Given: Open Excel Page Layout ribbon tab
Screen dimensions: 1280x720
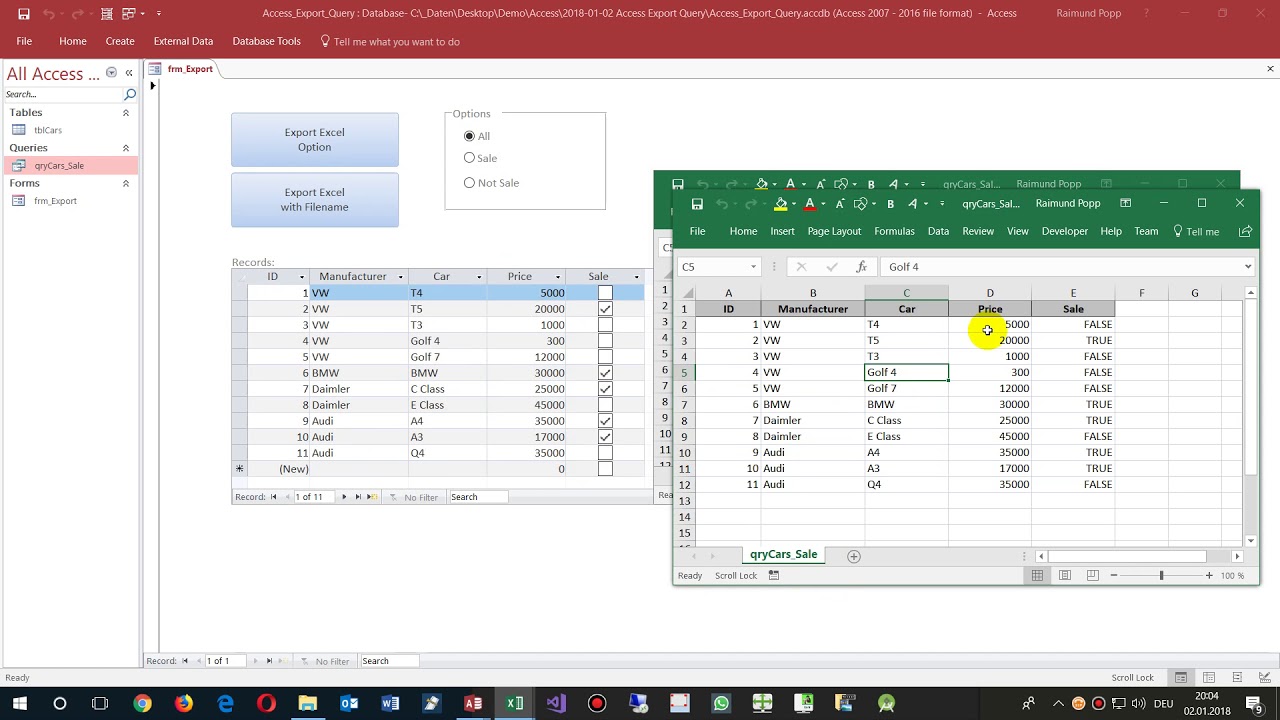Looking at the screenshot, I should (x=834, y=231).
